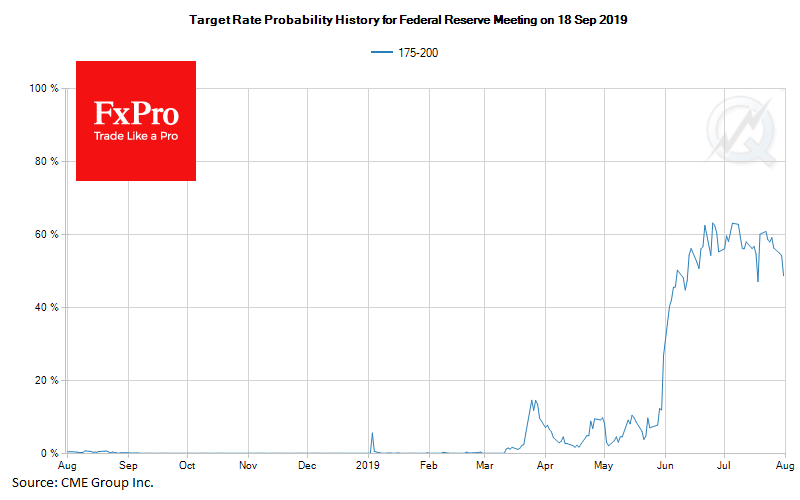
Task: Open the Source: CME Group Inc. caption
Action: point(83,483)
